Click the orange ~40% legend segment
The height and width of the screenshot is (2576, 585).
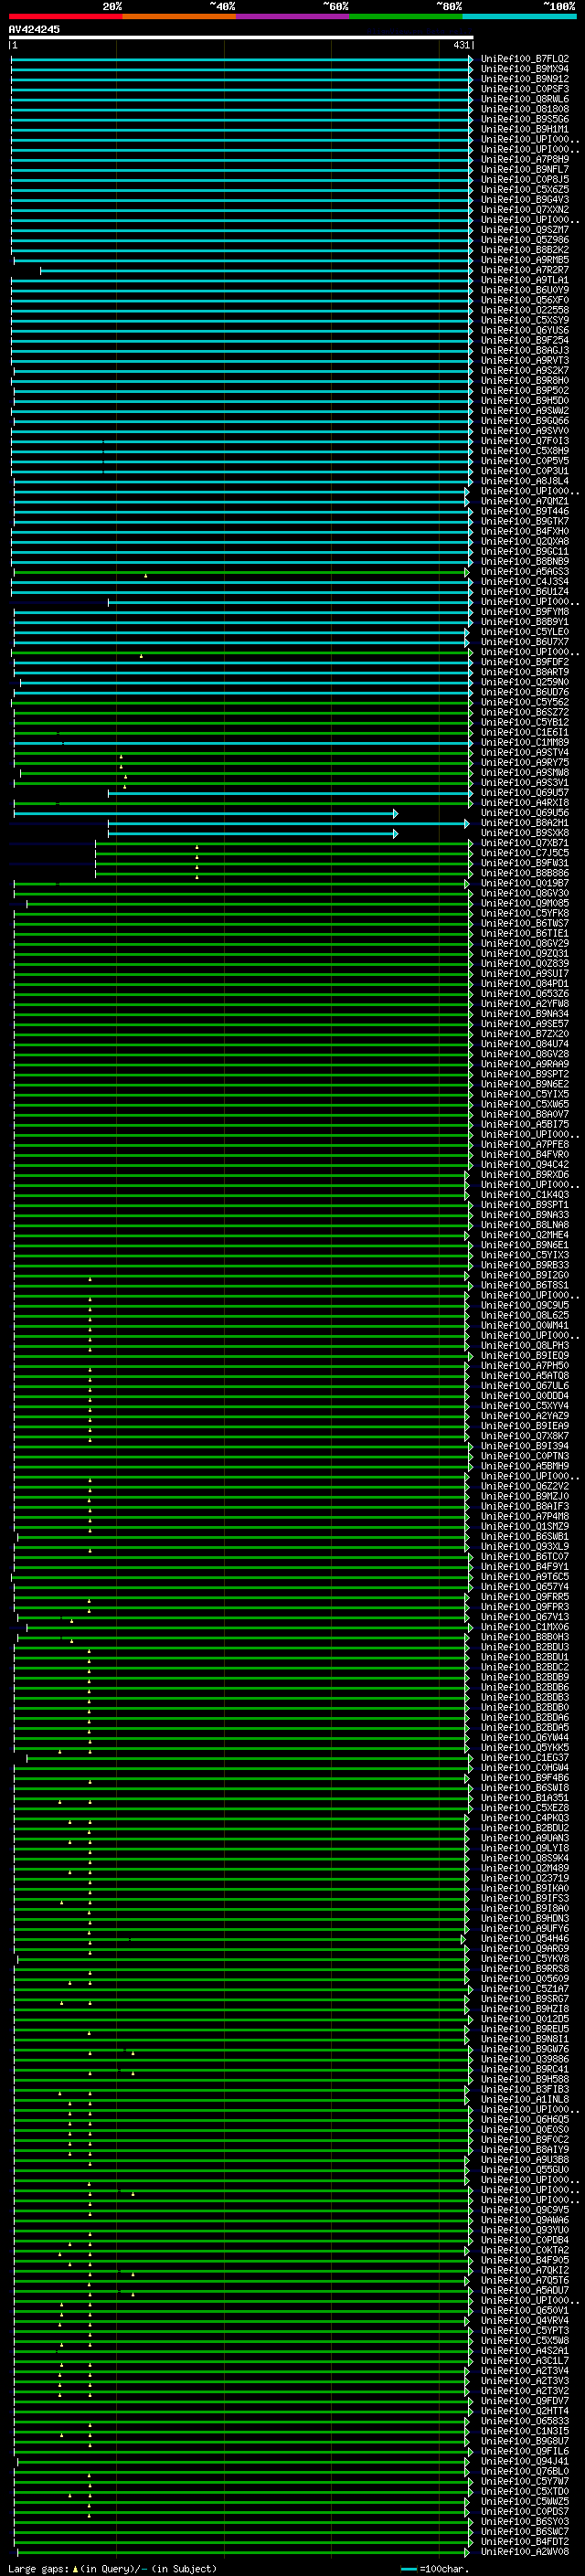179,16
